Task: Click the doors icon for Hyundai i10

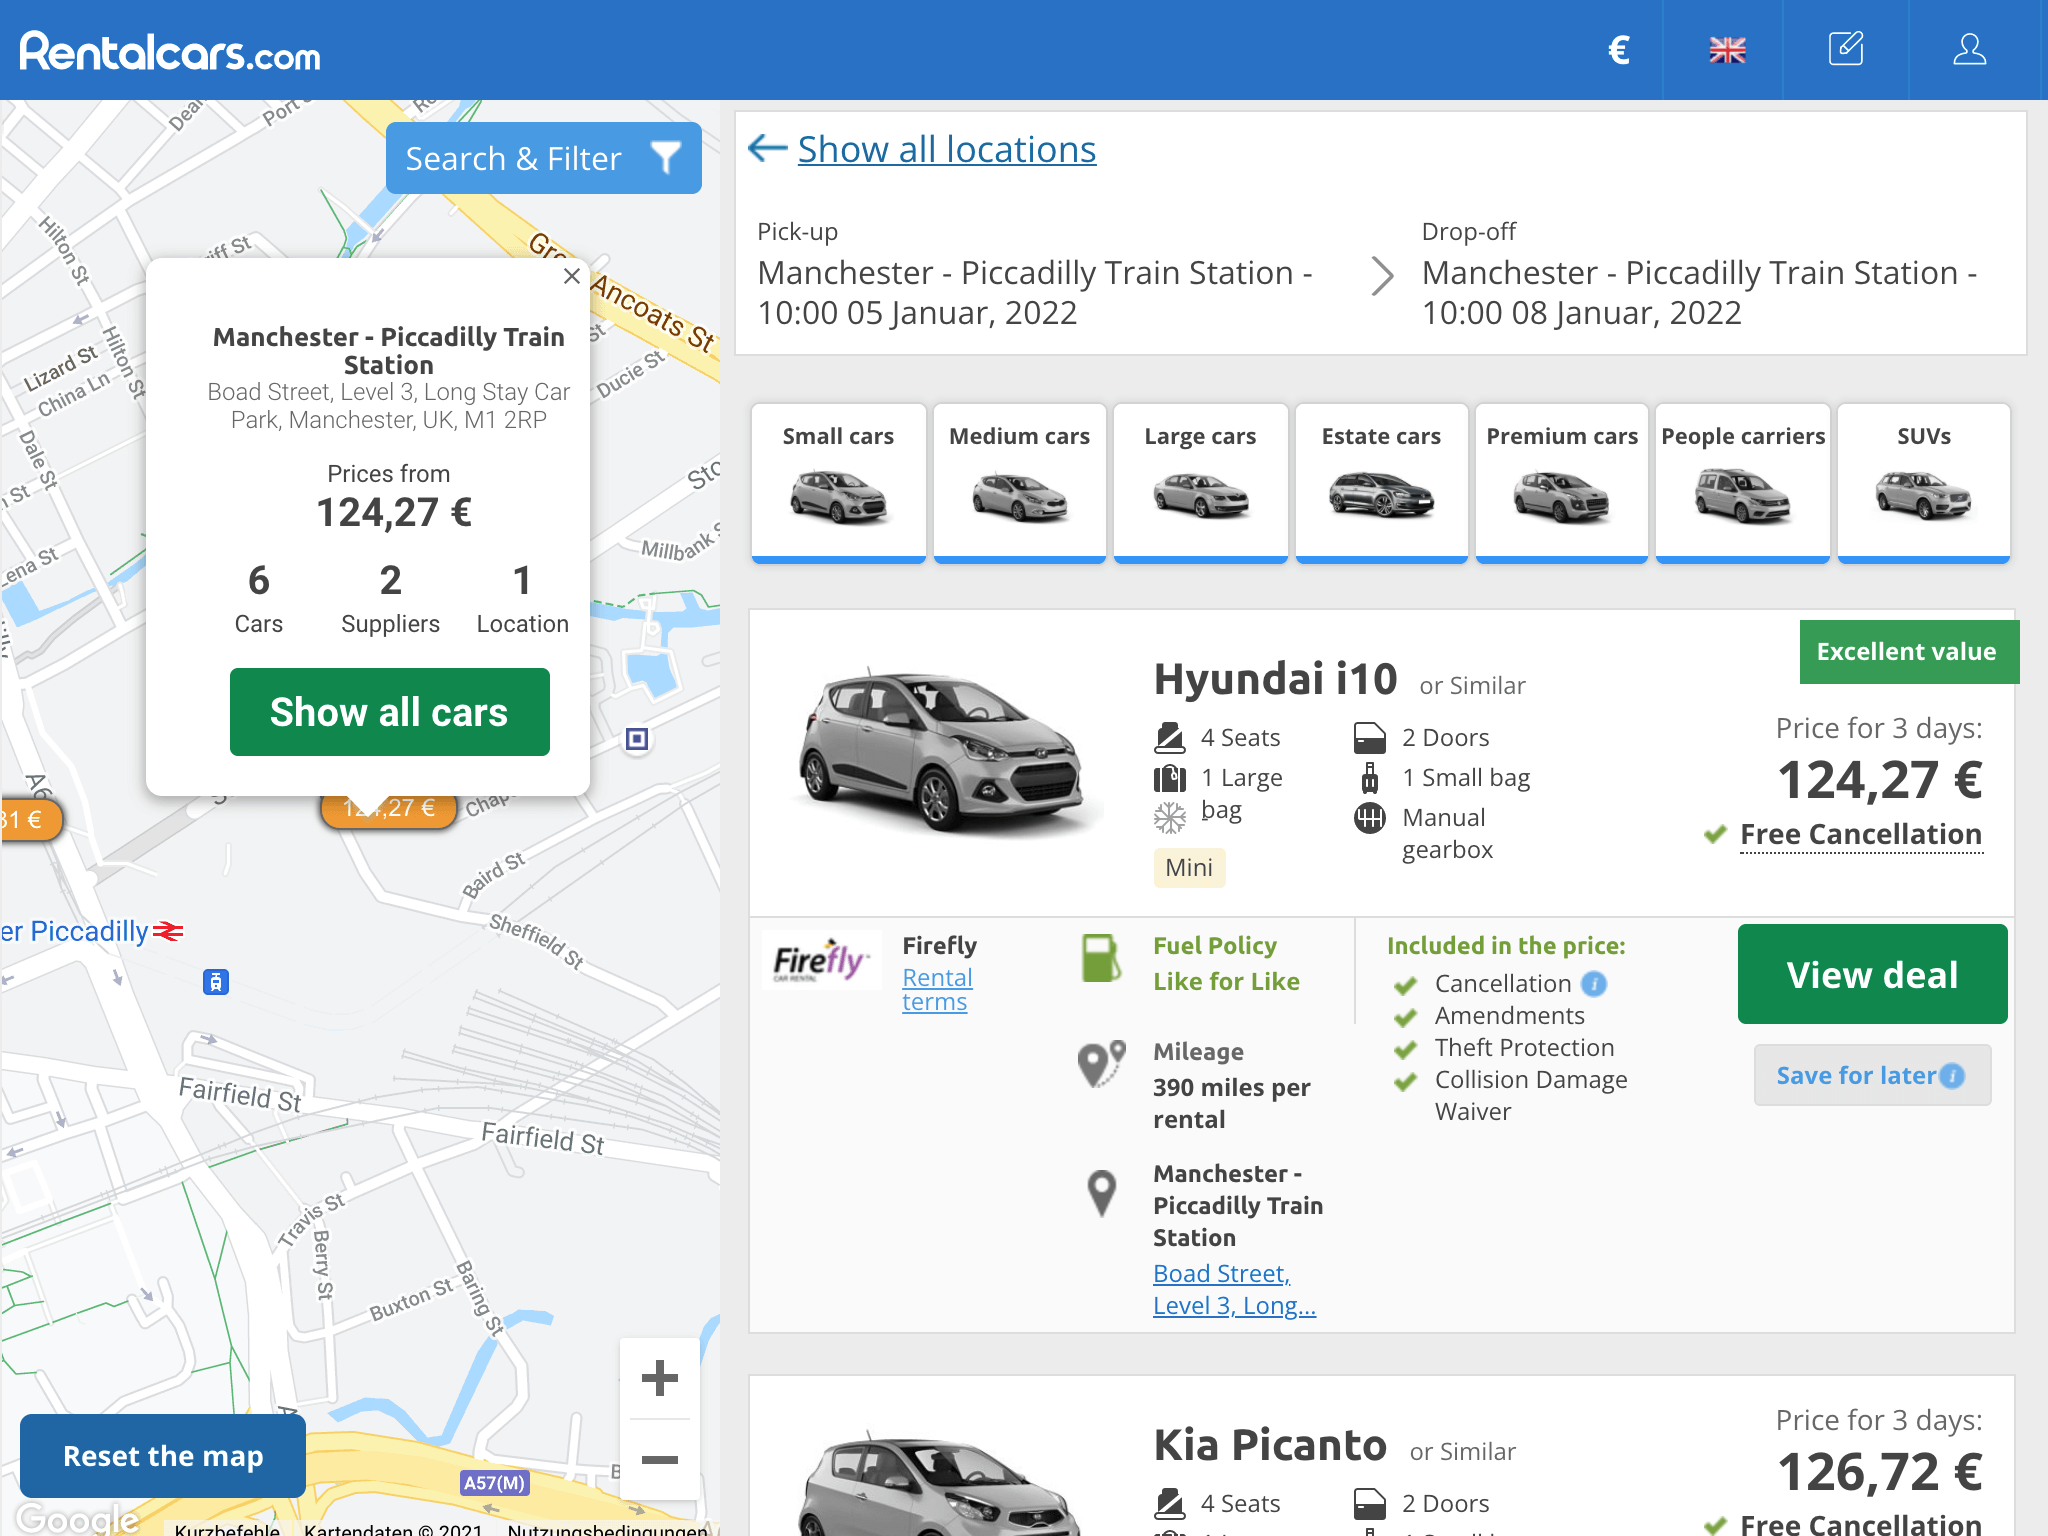Action: (1370, 738)
